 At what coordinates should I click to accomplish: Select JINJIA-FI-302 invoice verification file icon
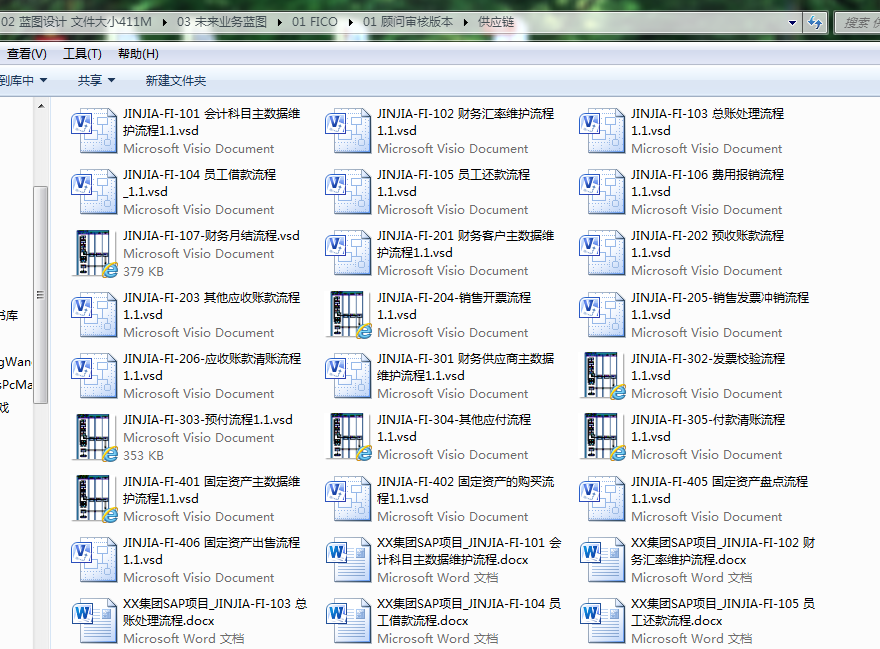[x=602, y=376]
